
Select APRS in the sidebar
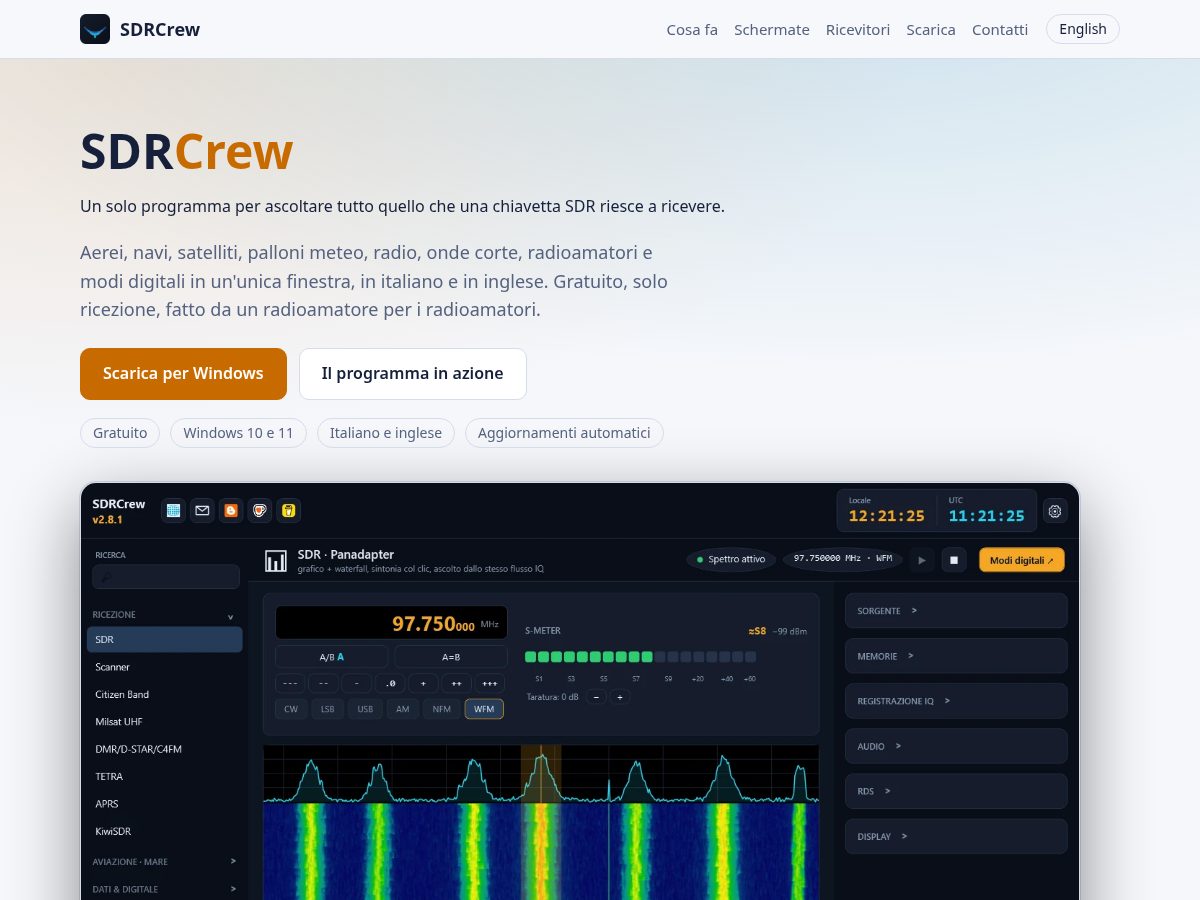pos(165,804)
